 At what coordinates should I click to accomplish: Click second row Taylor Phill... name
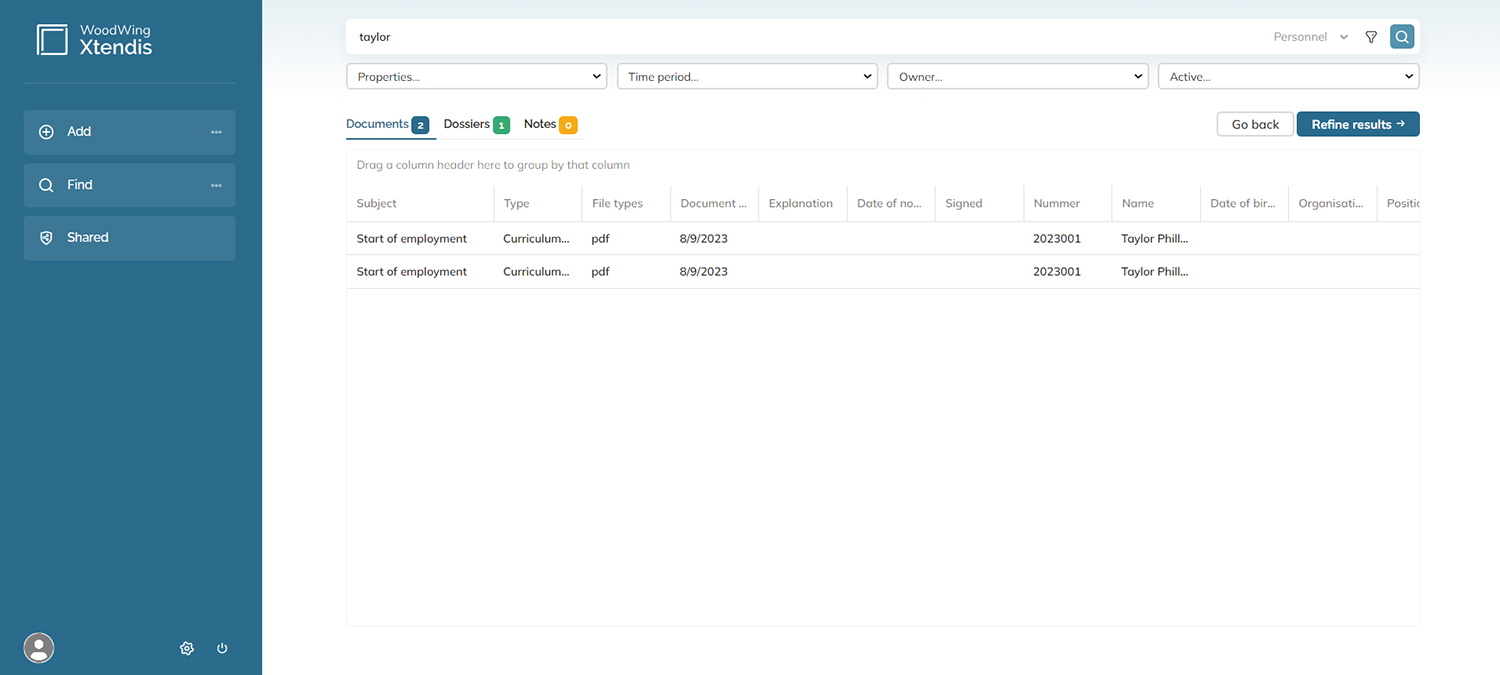coord(1155,272)
